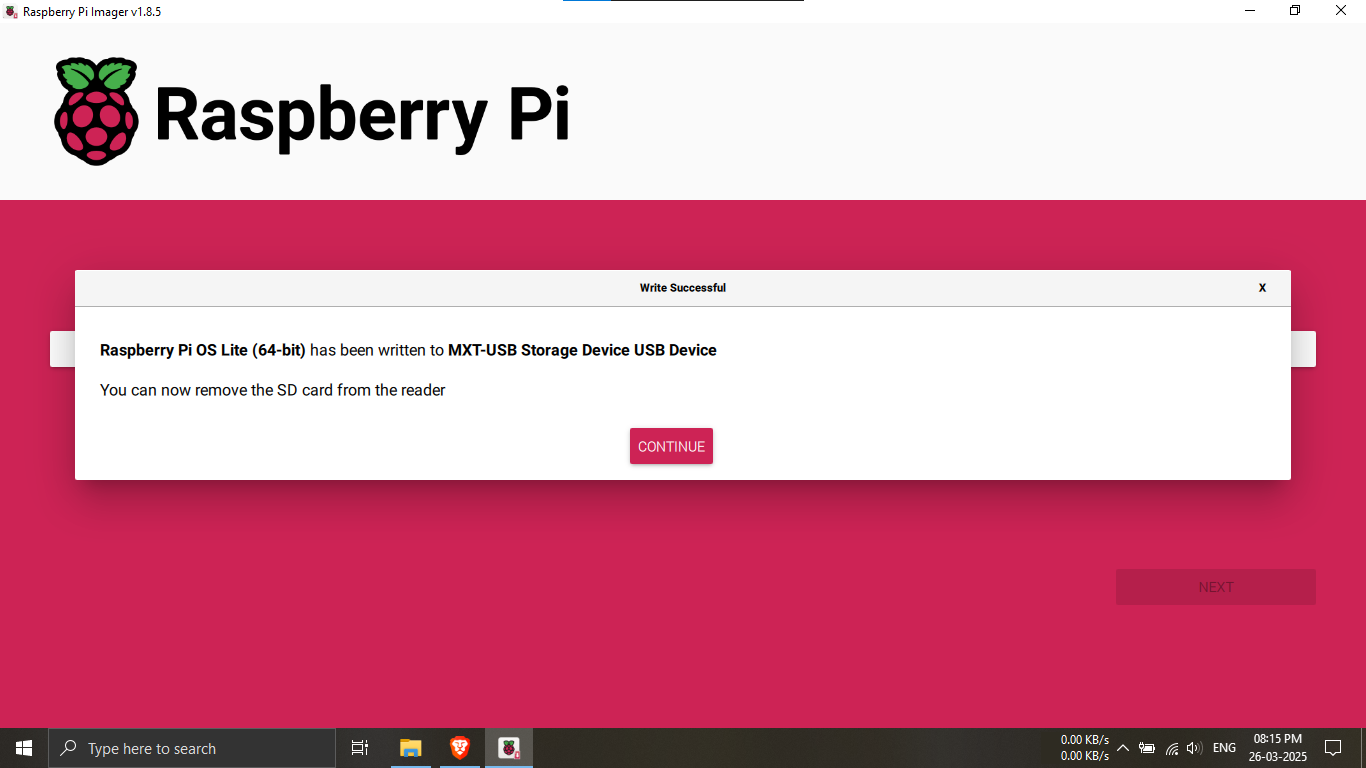Open the clock and calendar flyout
The image size is (1366, 768).
[1277, 748]
